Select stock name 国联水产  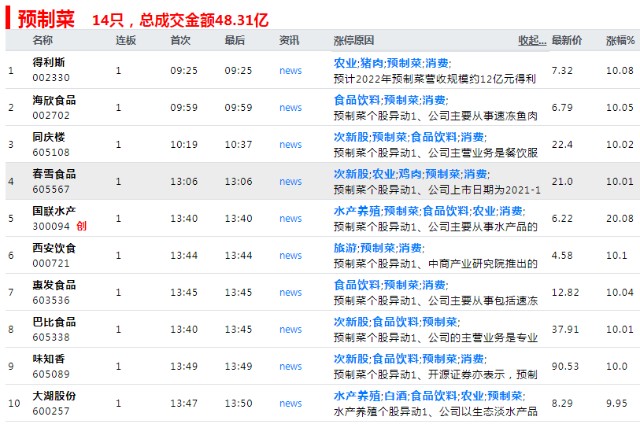[54, 211]
